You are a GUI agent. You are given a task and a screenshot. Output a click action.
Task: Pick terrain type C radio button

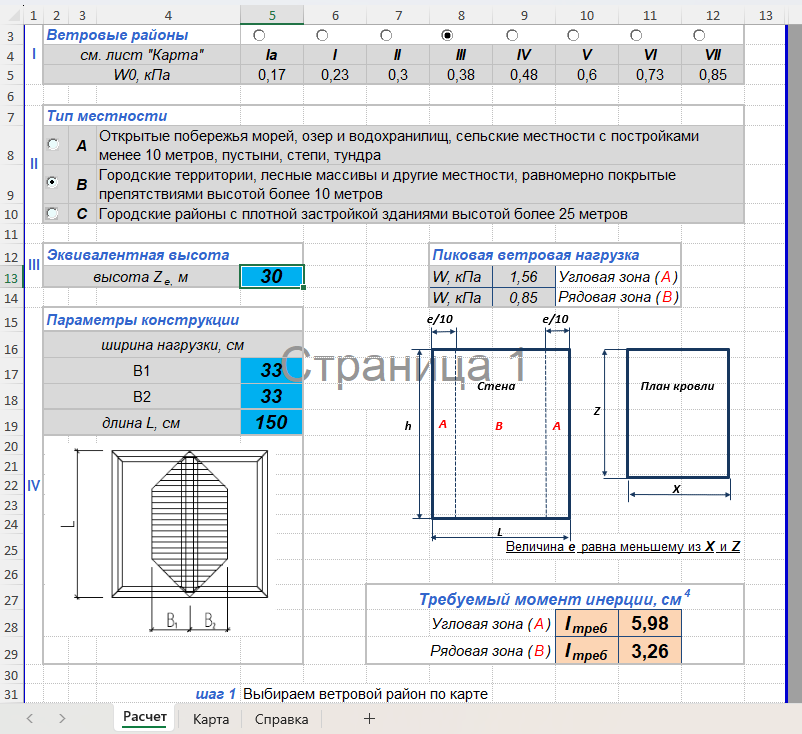pyautogui.click(x=52, y=213)
